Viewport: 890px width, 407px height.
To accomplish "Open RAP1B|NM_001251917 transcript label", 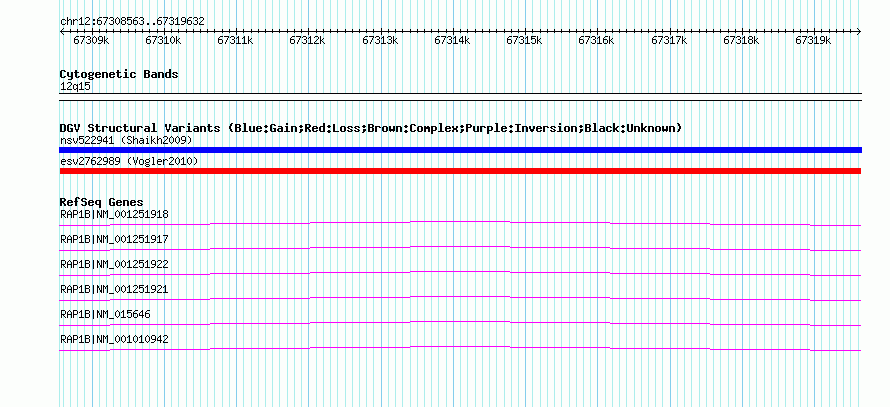I will (x=114, y=240).
